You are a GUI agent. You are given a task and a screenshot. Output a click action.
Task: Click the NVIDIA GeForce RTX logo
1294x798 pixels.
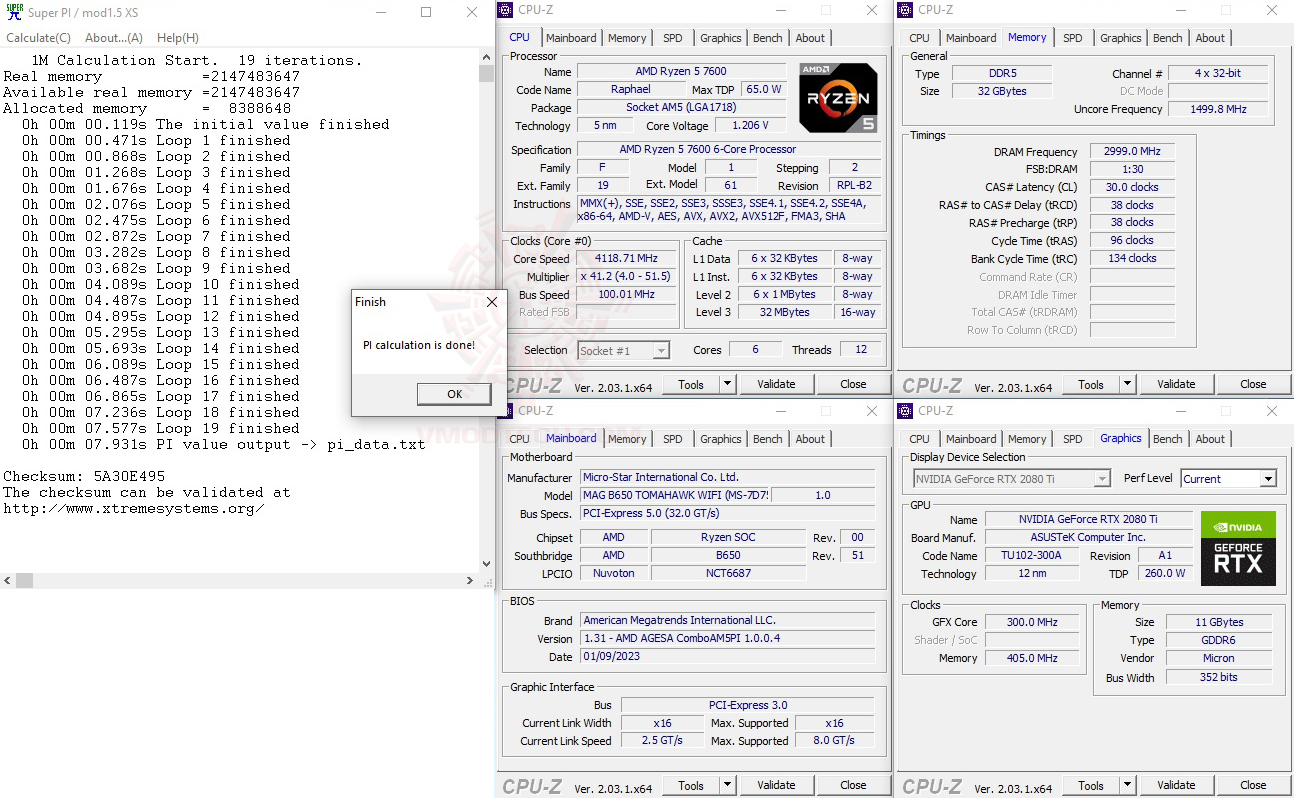pyautogui.click(x=1238, y=549)
